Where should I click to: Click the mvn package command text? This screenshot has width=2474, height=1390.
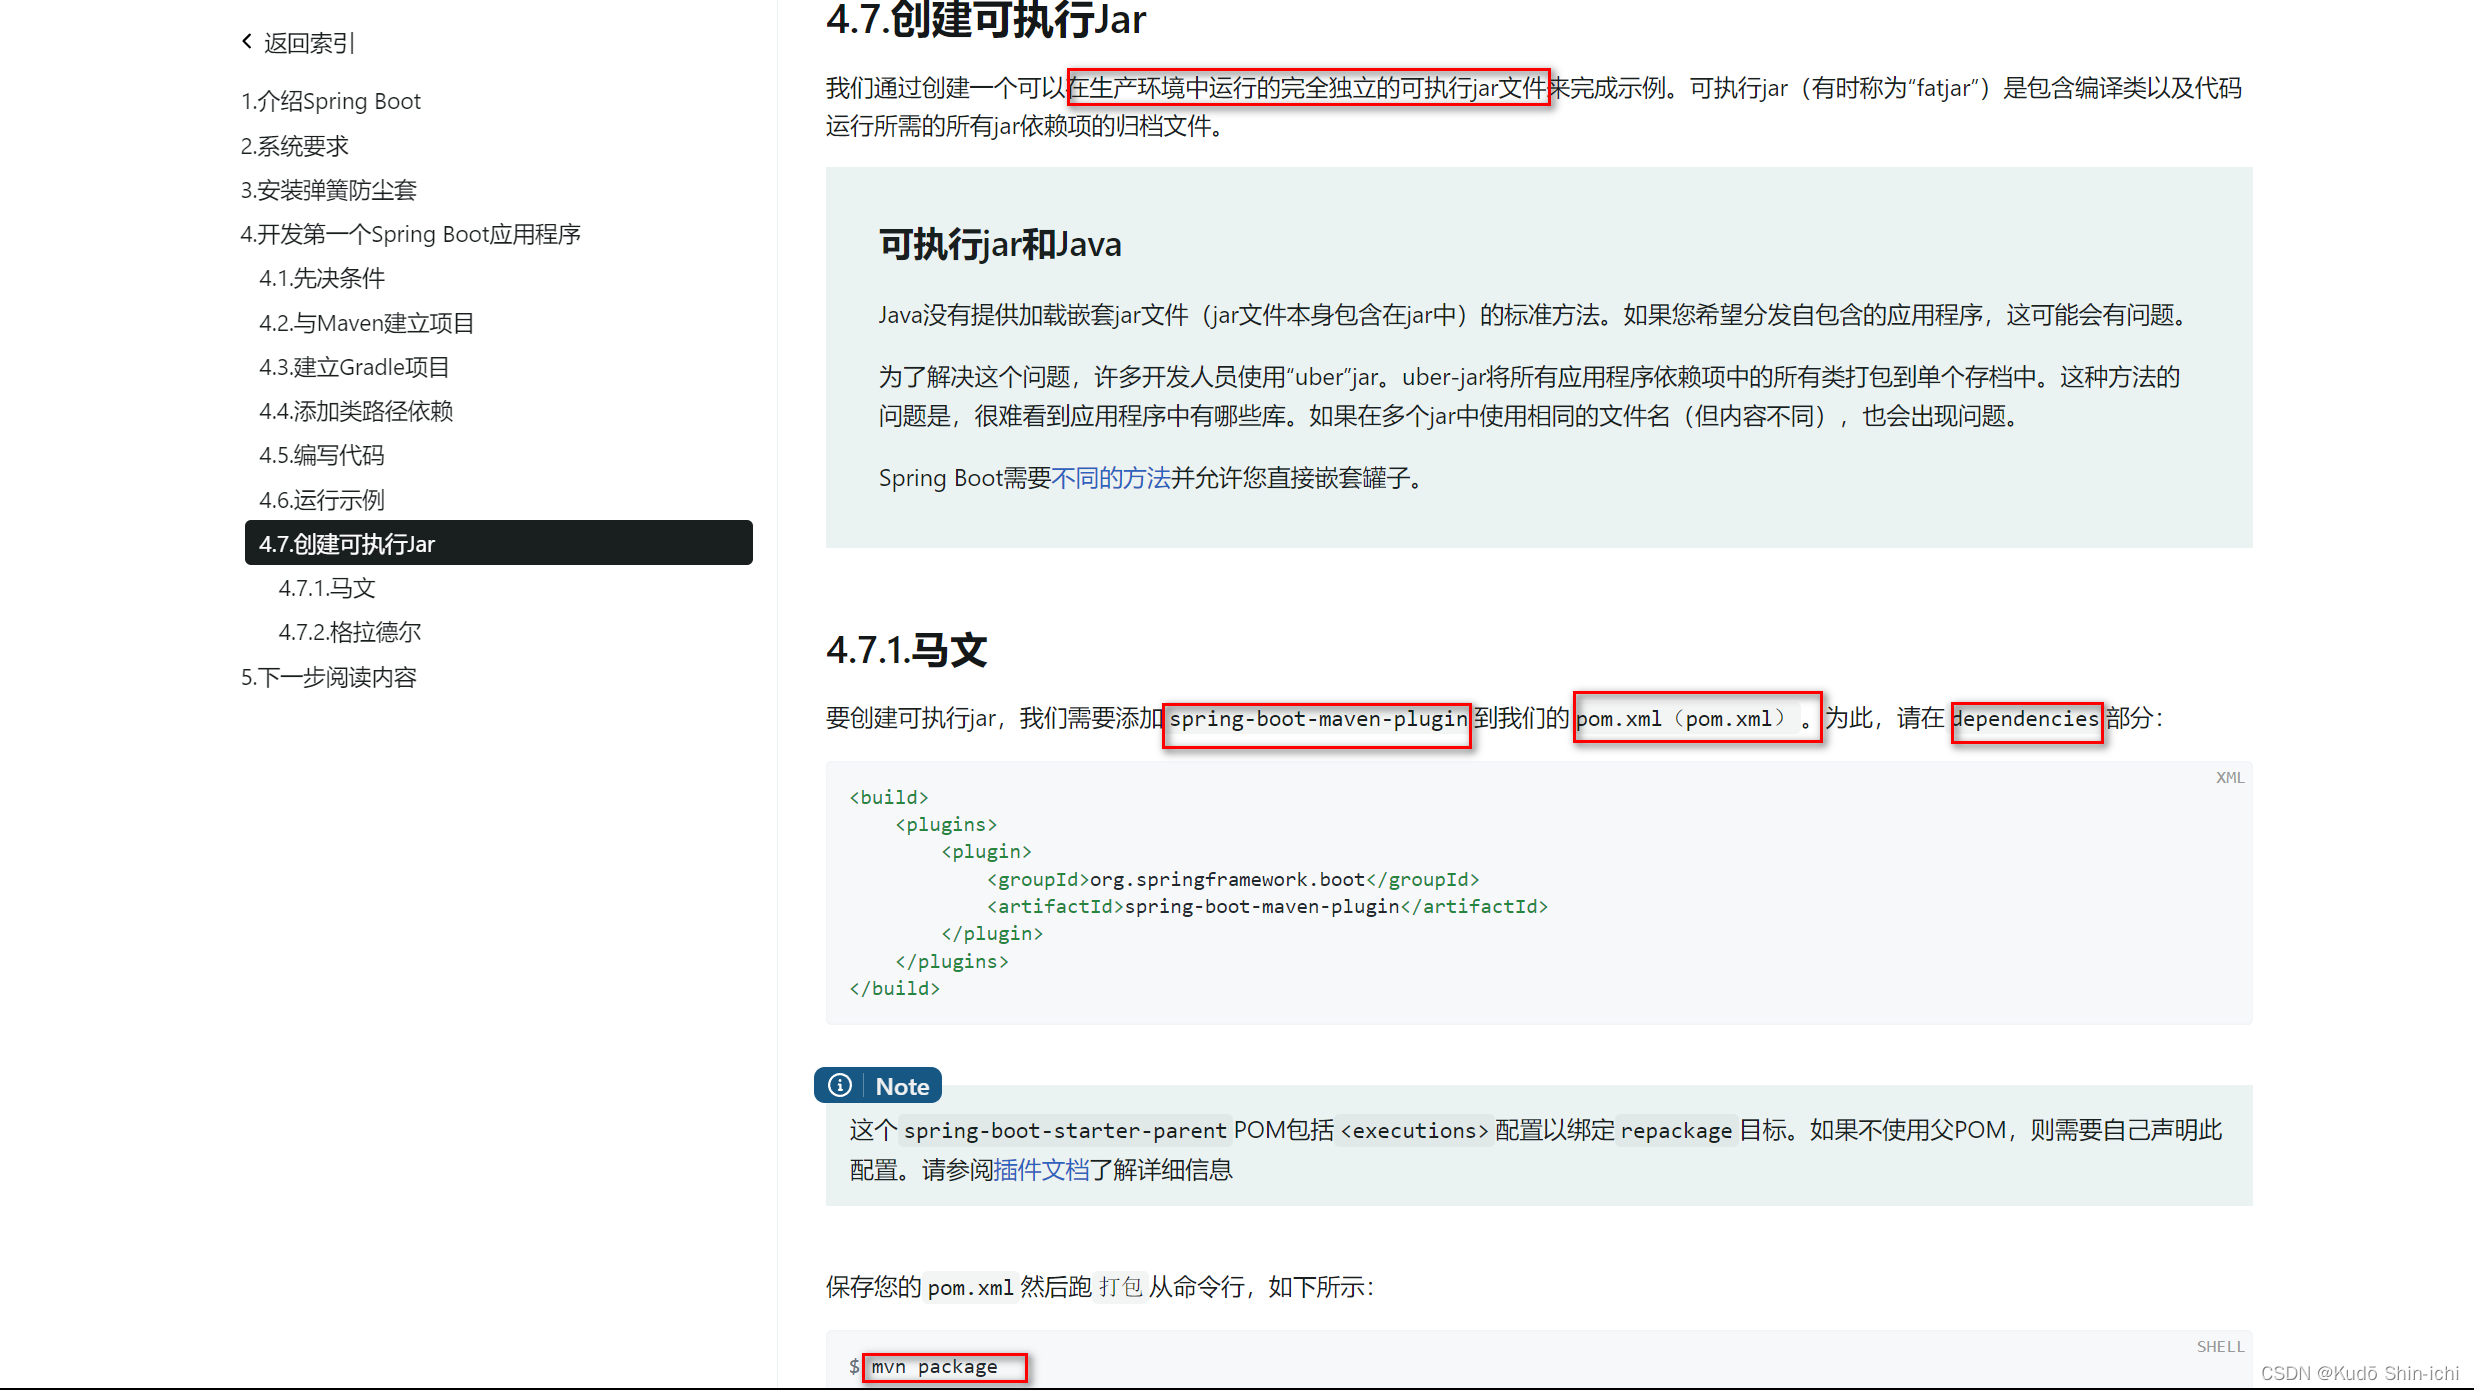click(934, 1366)
